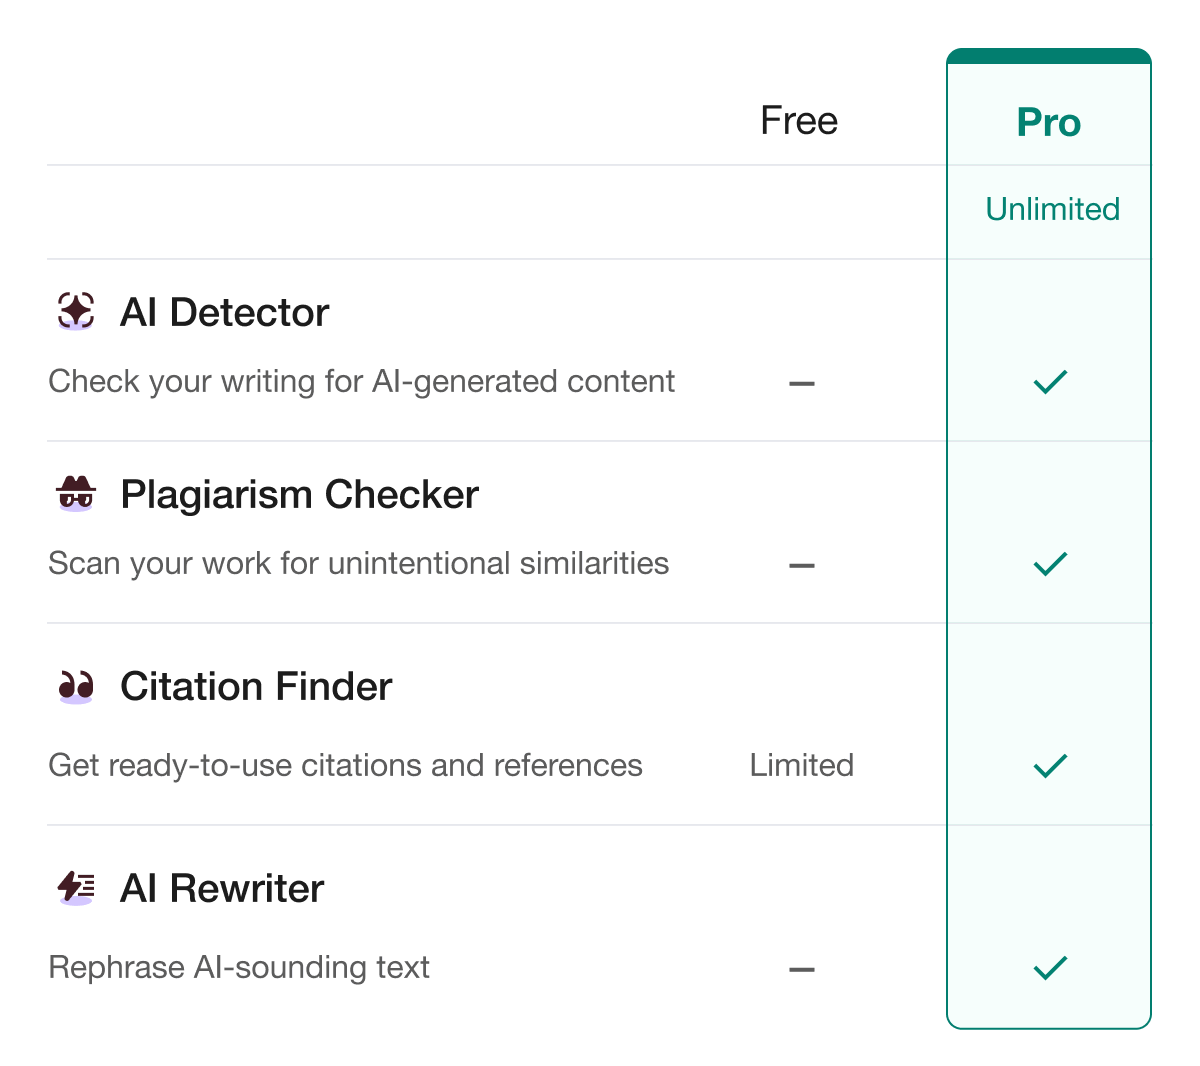Viewport: 1200px width, 1066px height.
Task: Click the Plagiarism Checker spy icon
Action: (76, 493)
